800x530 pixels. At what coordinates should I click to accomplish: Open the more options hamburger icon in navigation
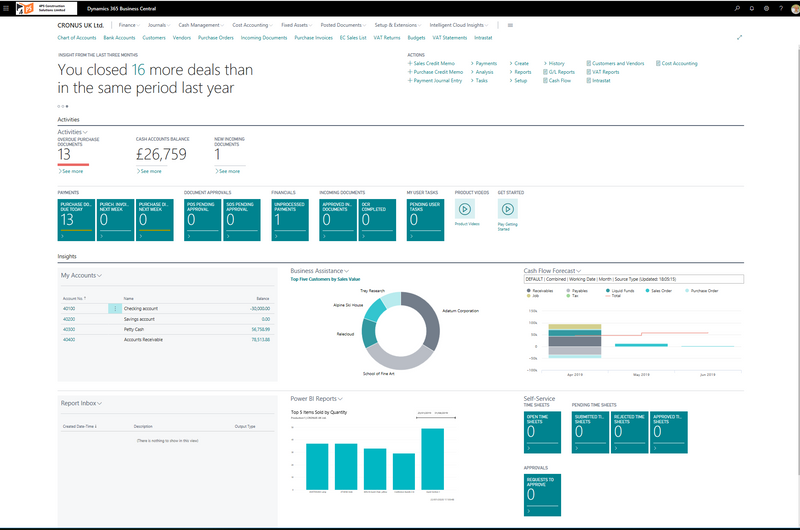(510, 25)
